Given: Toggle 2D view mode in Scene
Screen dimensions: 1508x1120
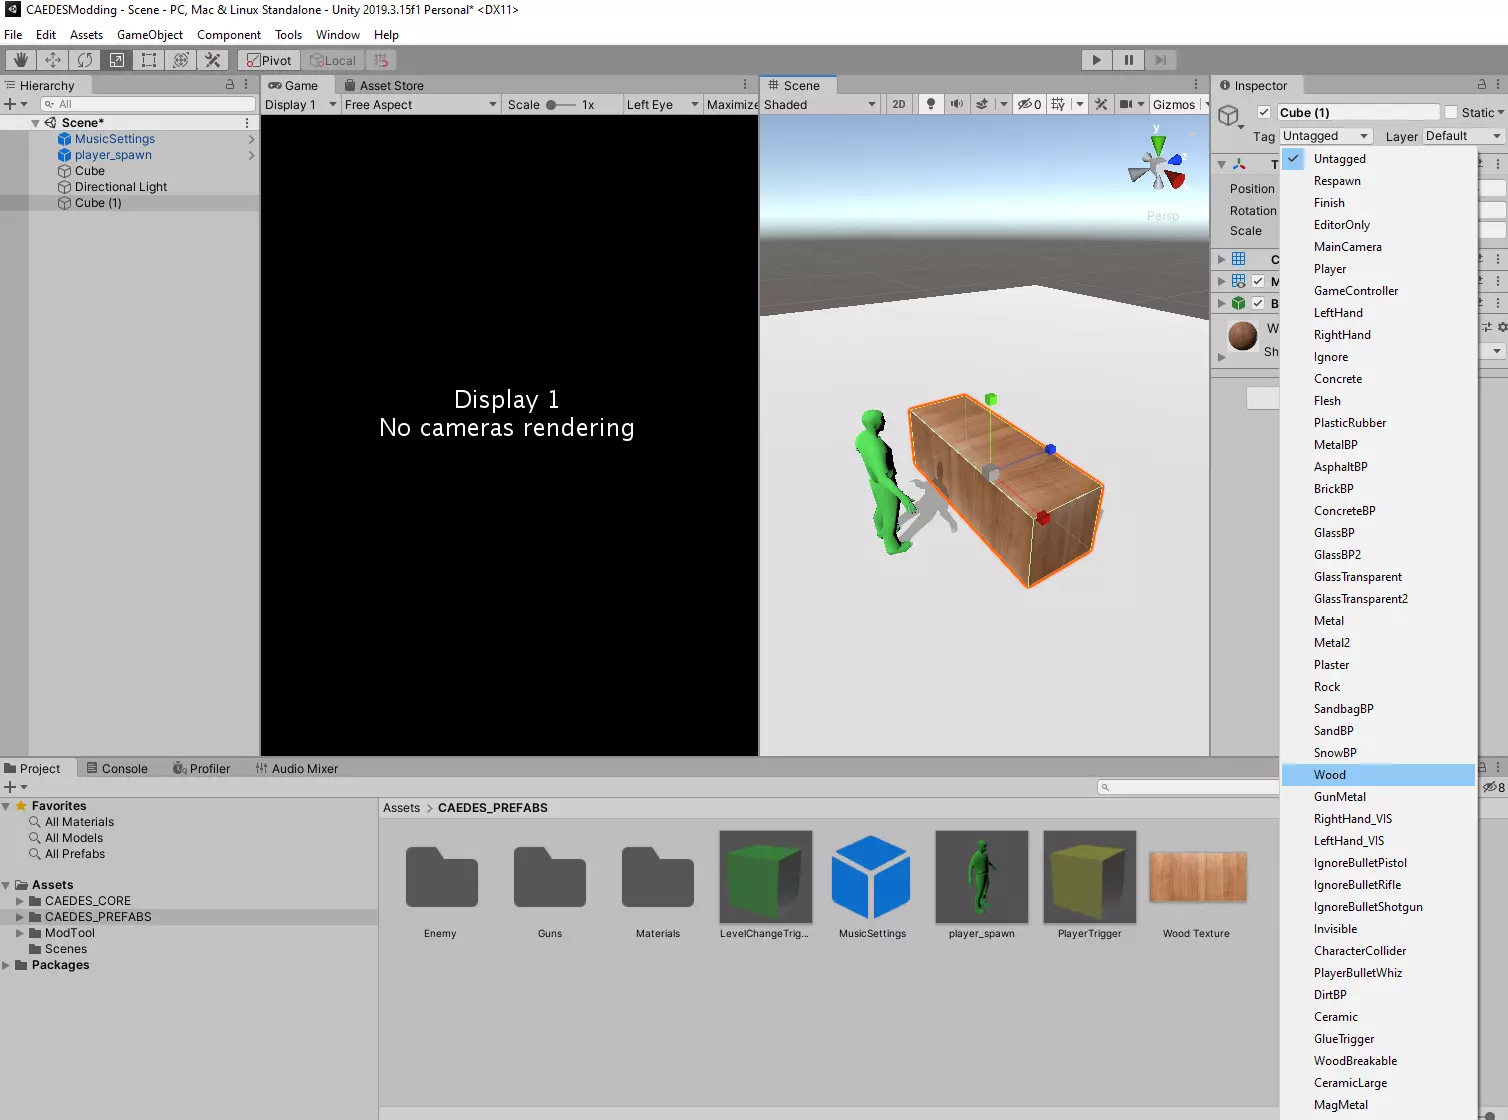Looking at the screenshot, I should point(898,104).
